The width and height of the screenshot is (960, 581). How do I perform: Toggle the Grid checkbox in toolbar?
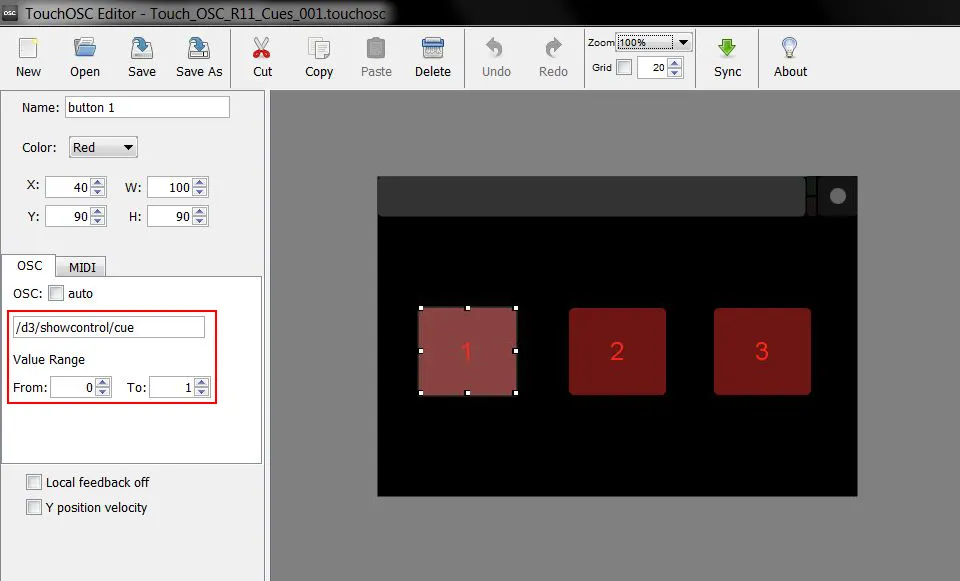coord(624,68)
